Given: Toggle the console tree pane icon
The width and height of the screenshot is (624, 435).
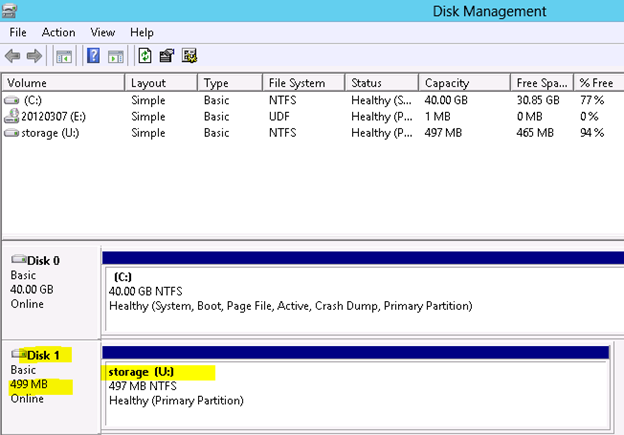Looking at the screenshot, I should (x=64, y=56).
